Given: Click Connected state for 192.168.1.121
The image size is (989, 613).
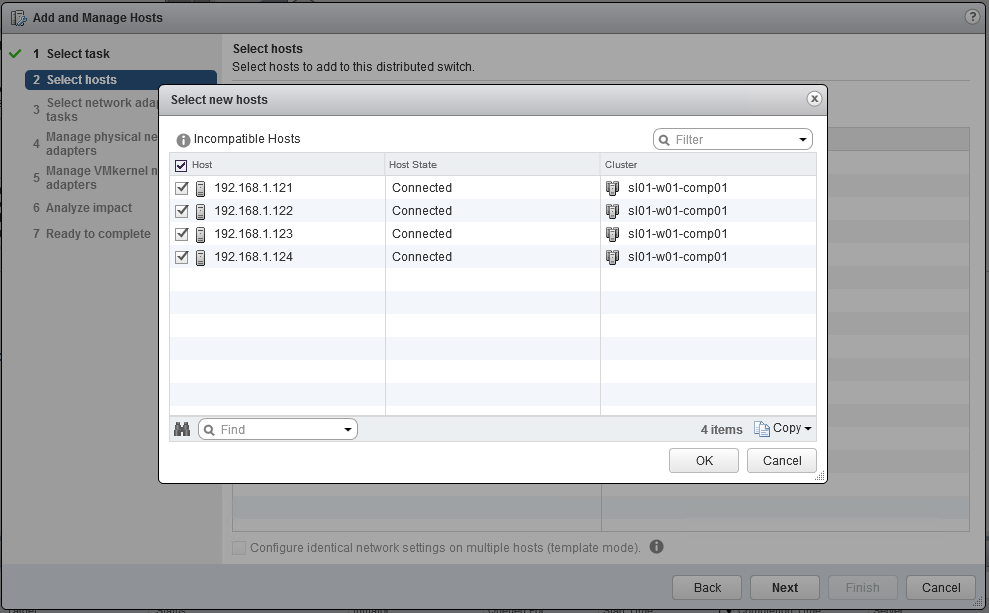Looking at the screenshot, I should point(422,188).
